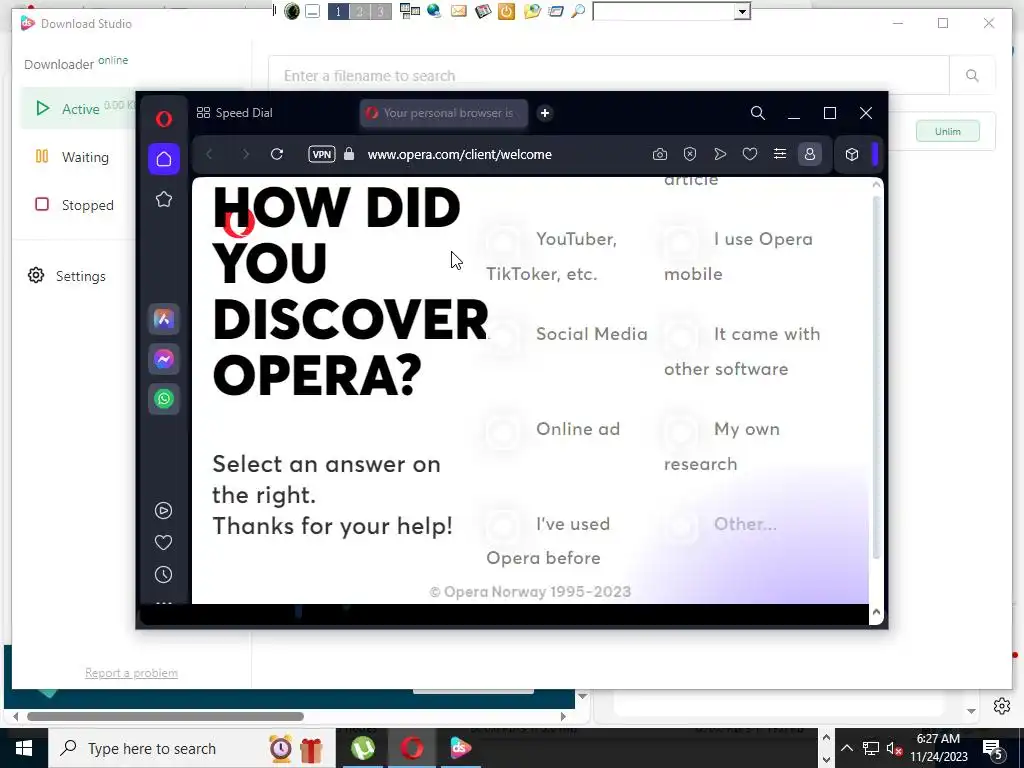Open the Player icon in Opera sidebar

click(163, 511)
